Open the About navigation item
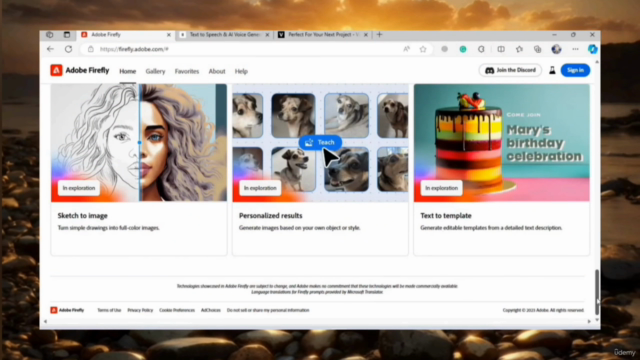Screen dimensions: 640x360 [217, 71]
